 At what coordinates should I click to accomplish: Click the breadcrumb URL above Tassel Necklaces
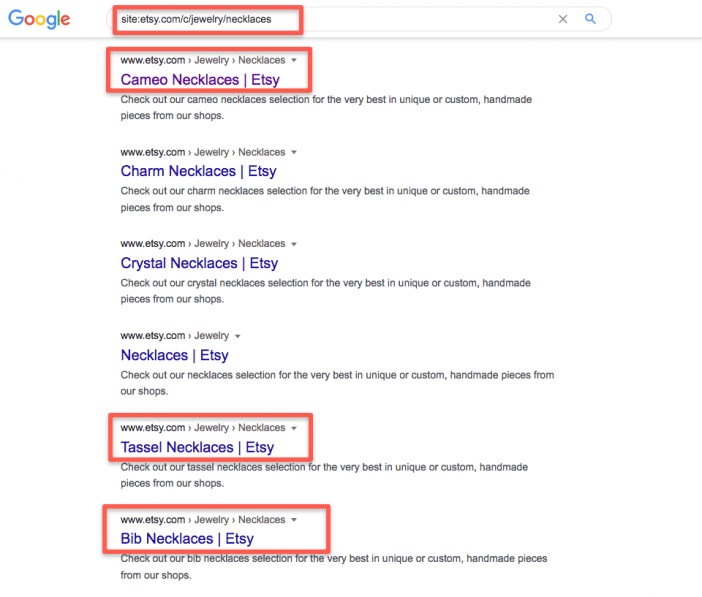coord(203,428)
